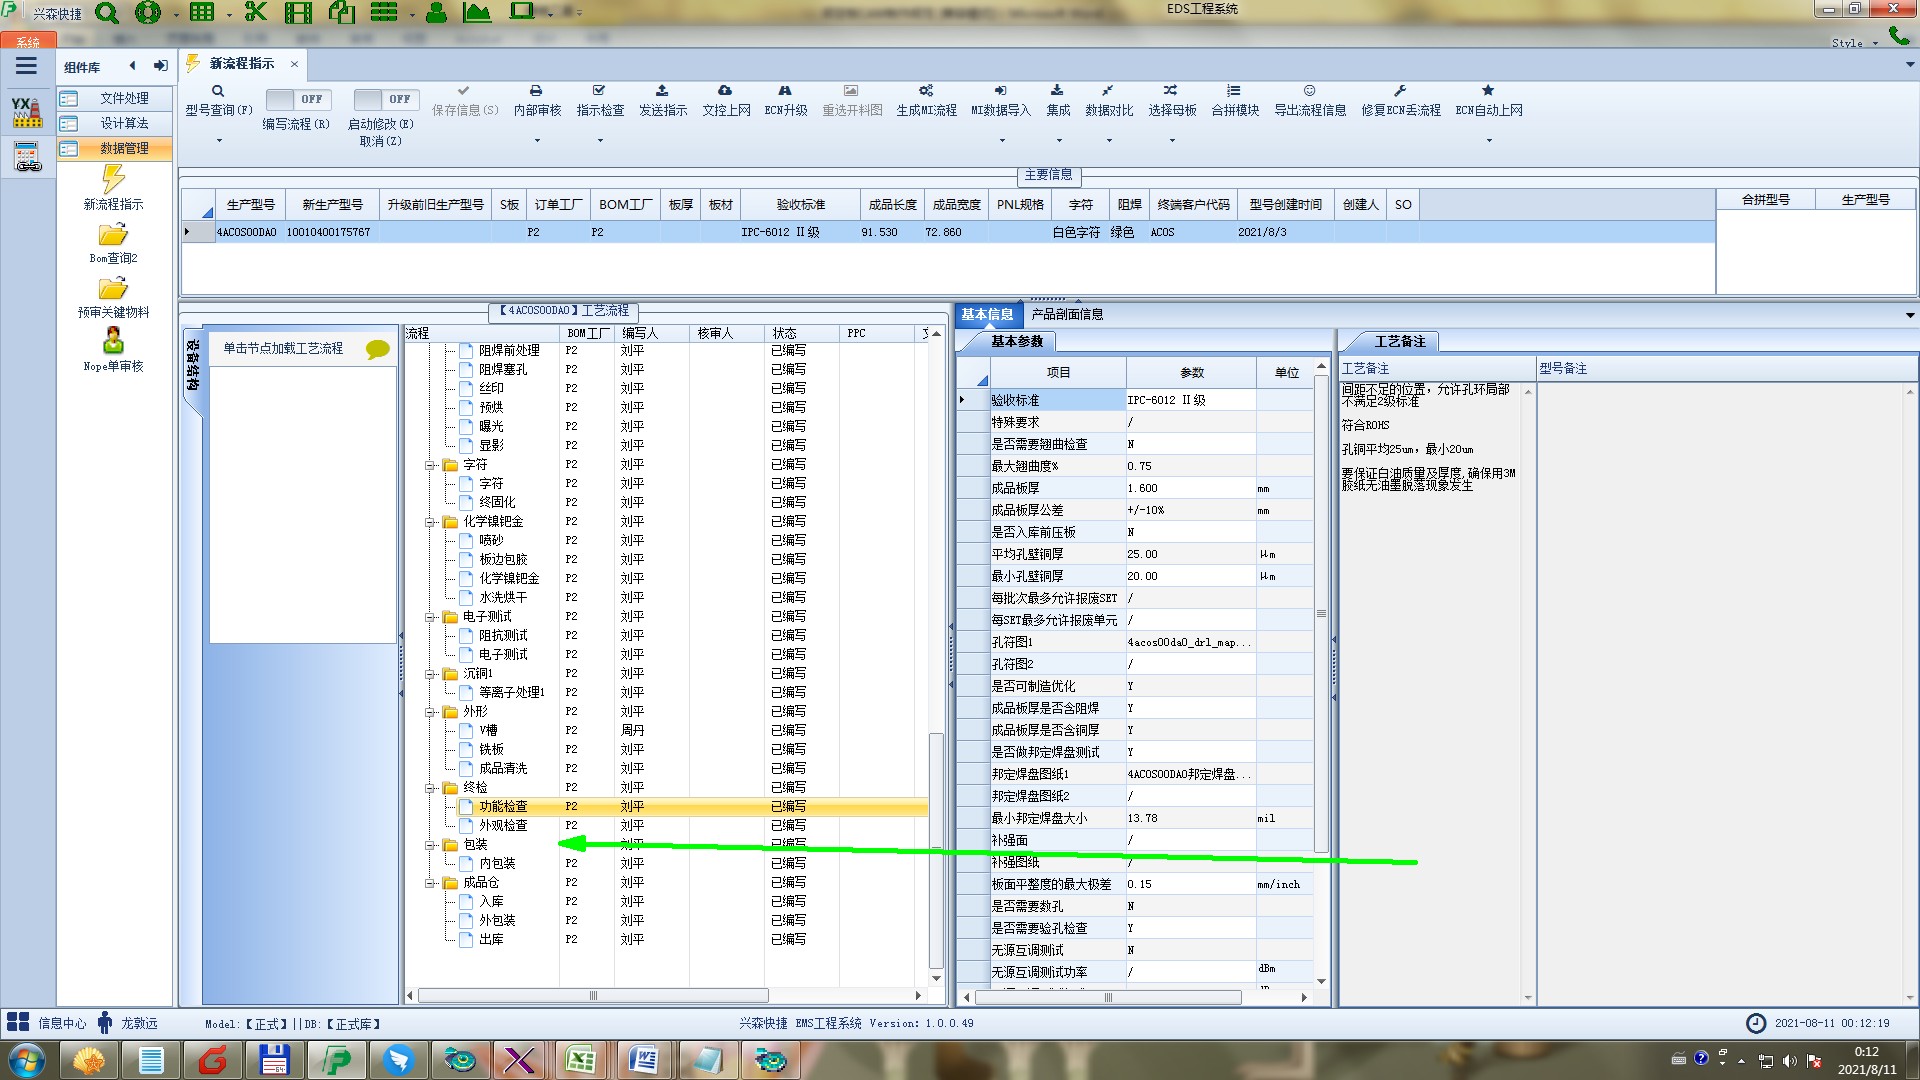
Task: Click the 内部审核 print icon
Action: coord(536,91)
